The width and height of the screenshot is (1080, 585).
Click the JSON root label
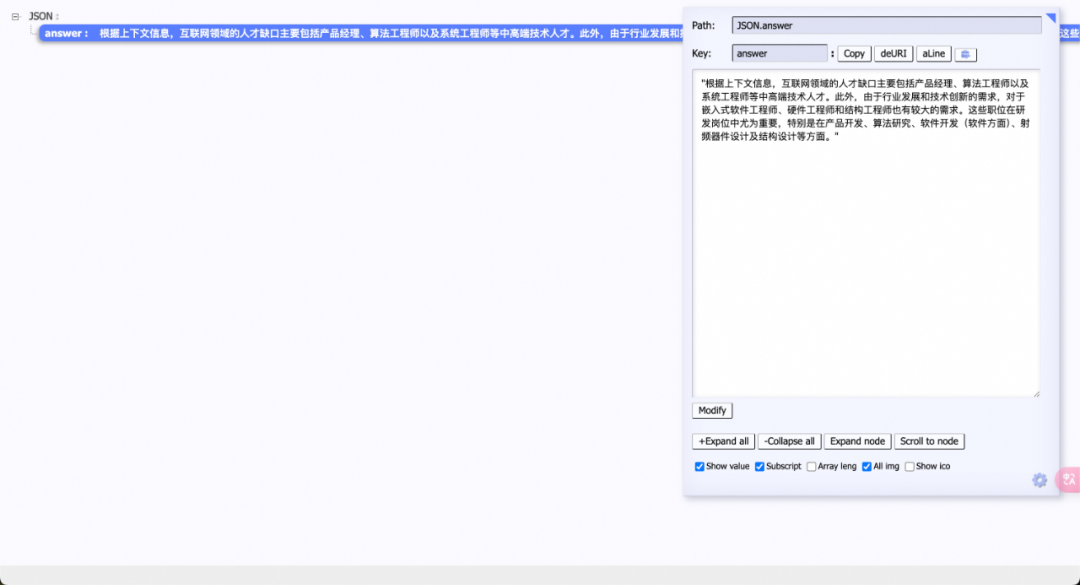(41, 17)
